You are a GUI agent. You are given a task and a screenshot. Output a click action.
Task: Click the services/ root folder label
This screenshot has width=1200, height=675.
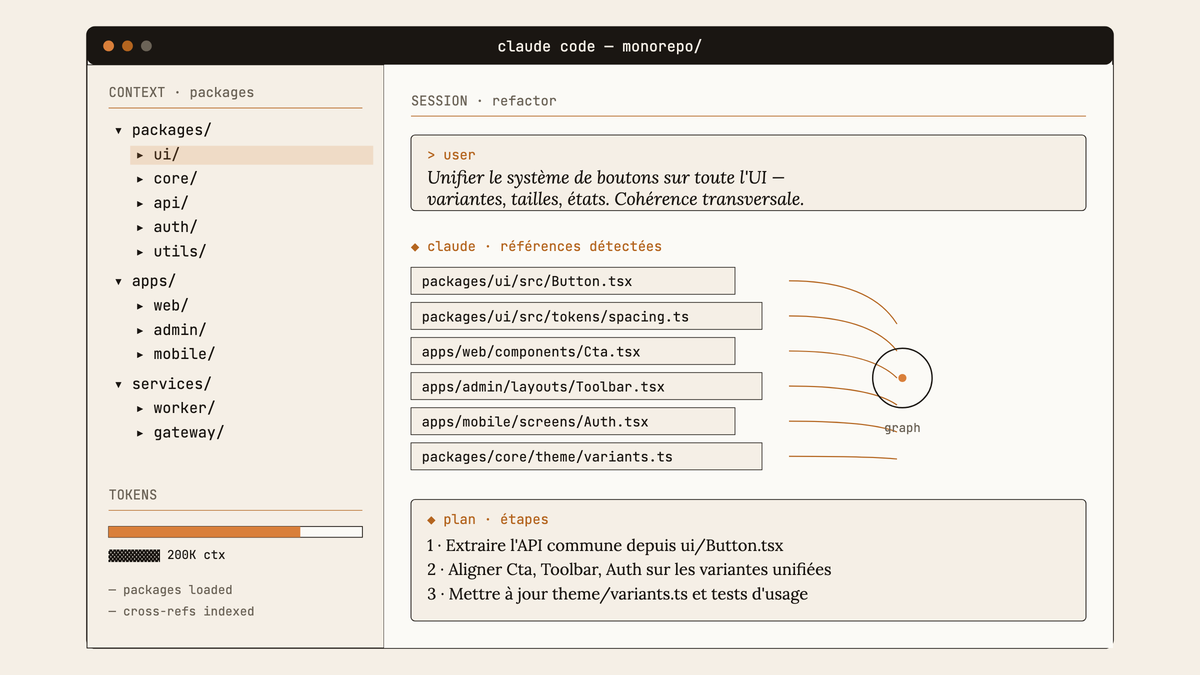[171, 384]
